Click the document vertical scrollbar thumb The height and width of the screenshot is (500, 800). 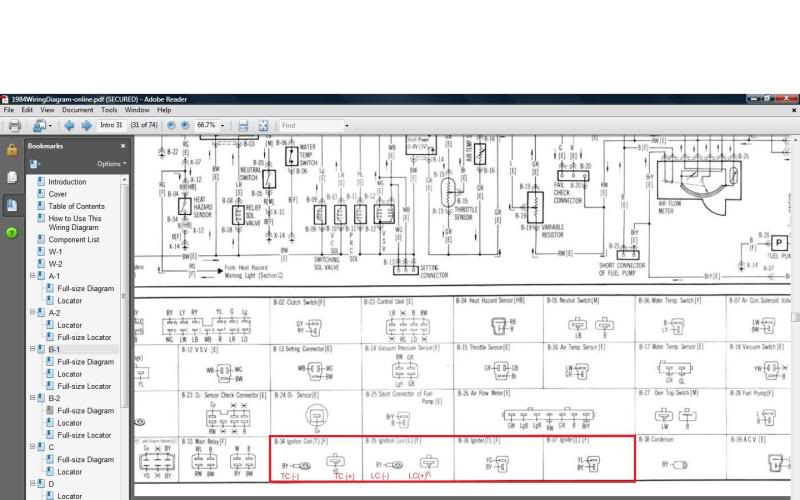coord(795,317)
